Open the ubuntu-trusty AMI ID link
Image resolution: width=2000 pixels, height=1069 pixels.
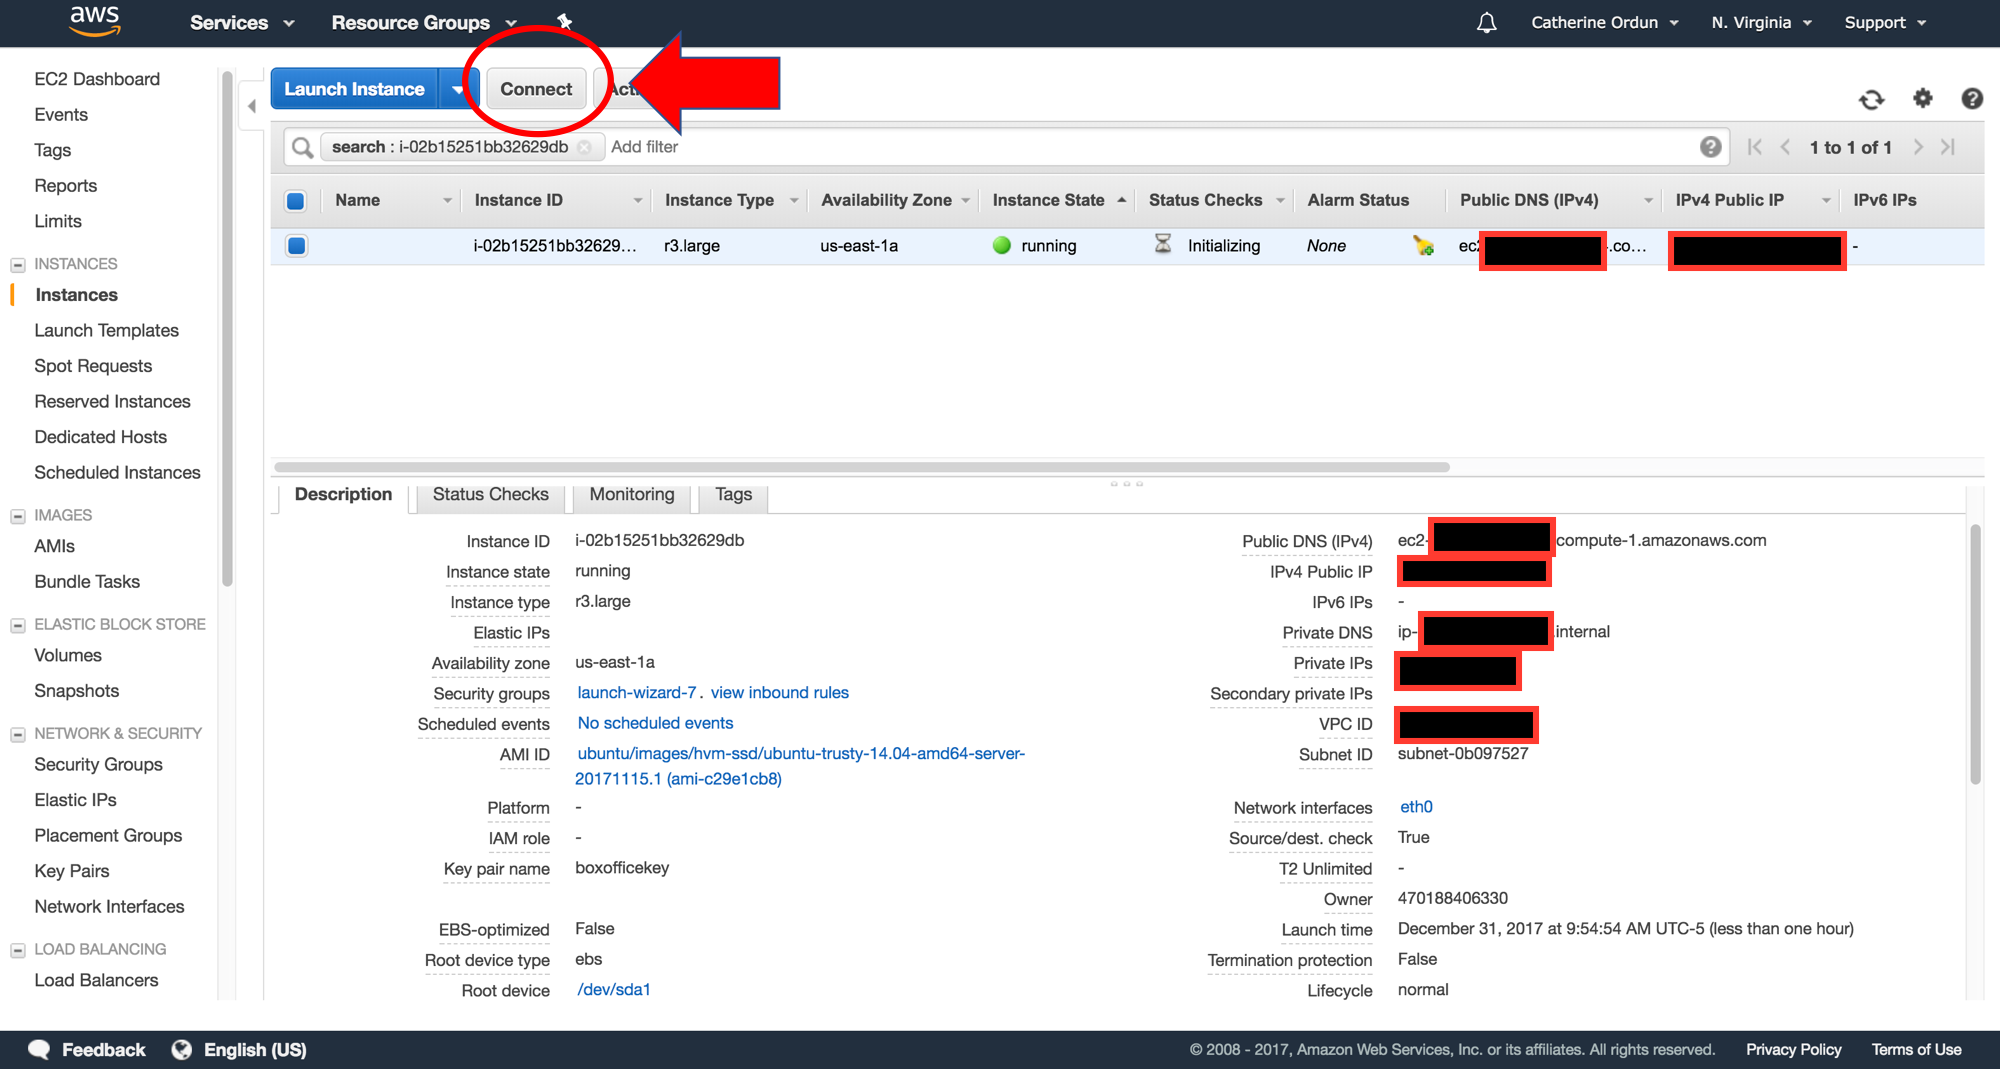pyautogui.click(x=800, y=766)
